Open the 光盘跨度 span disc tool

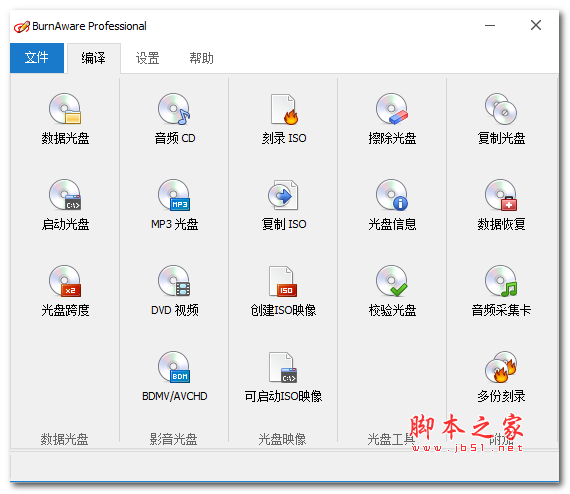point(65,291)
